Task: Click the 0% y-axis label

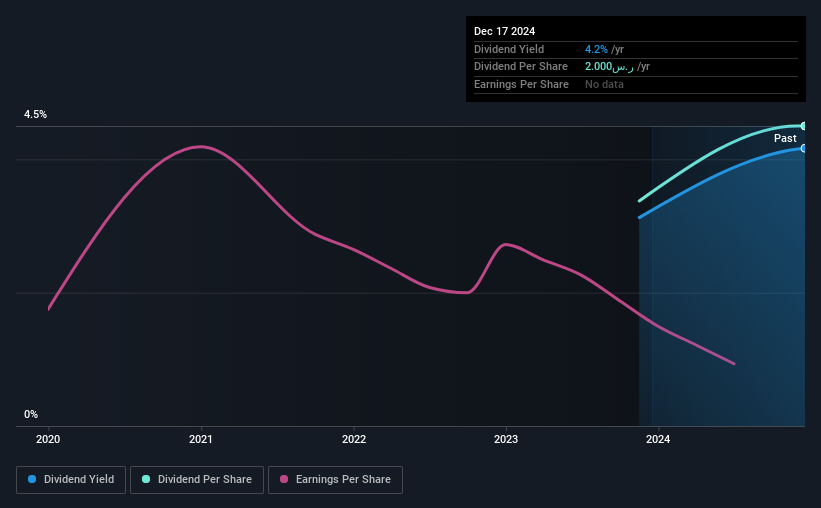Action: (31, 414)
